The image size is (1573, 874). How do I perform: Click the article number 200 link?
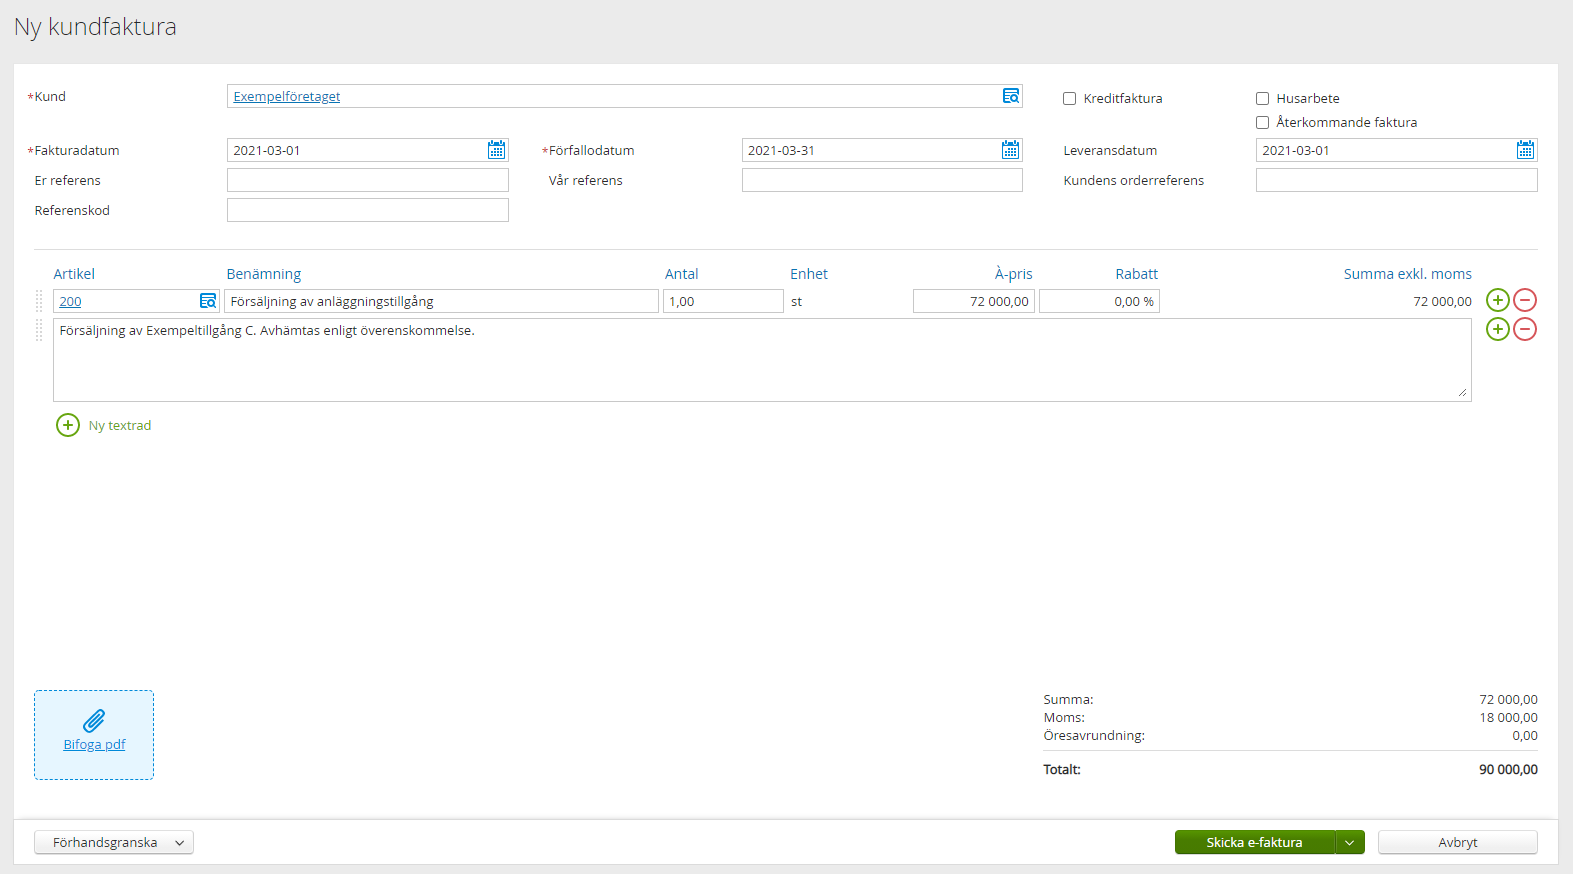pyautogui.click(x=70, y=301)
